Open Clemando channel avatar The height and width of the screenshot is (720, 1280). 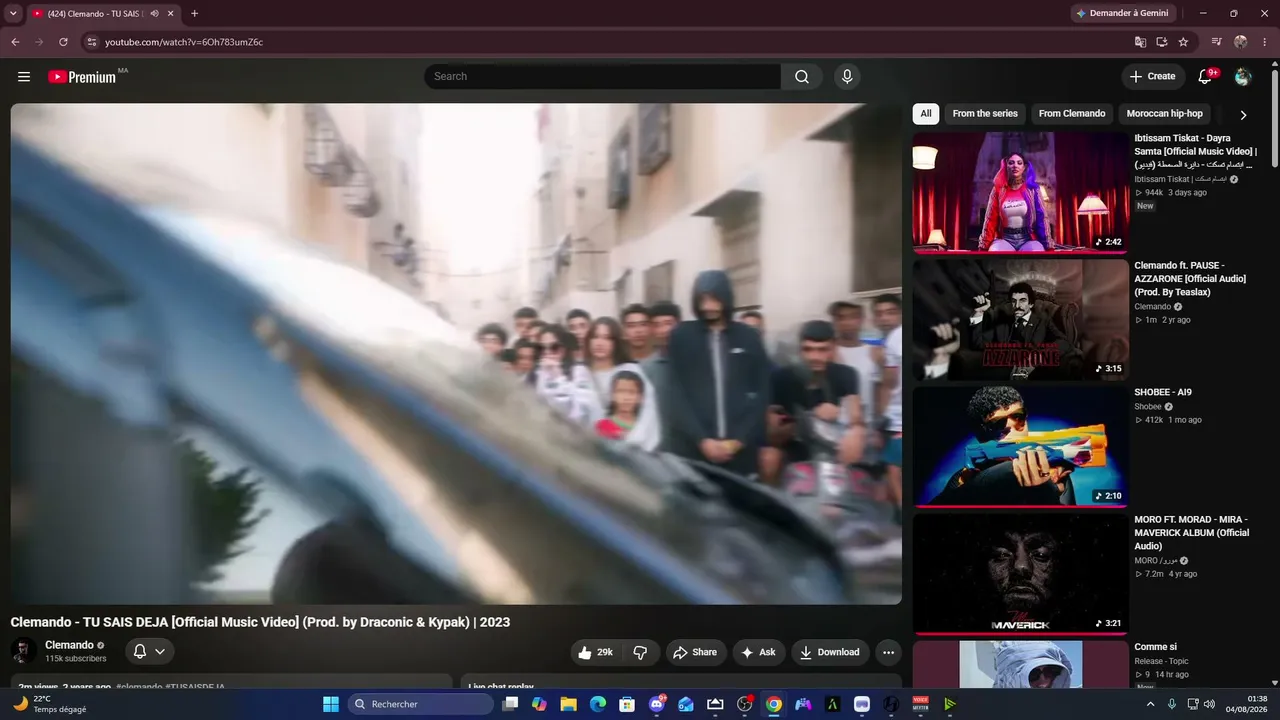24,651
